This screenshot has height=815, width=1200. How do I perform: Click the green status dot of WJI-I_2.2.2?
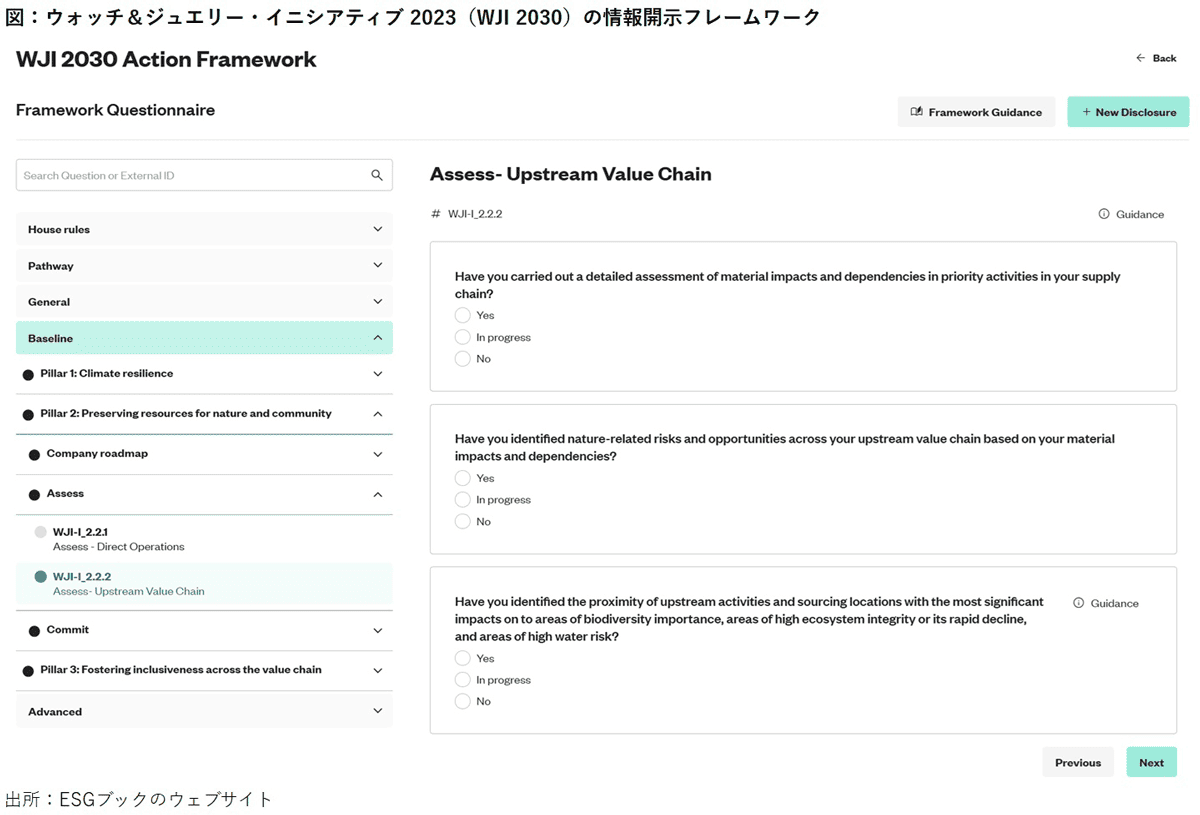pos(40,577)
